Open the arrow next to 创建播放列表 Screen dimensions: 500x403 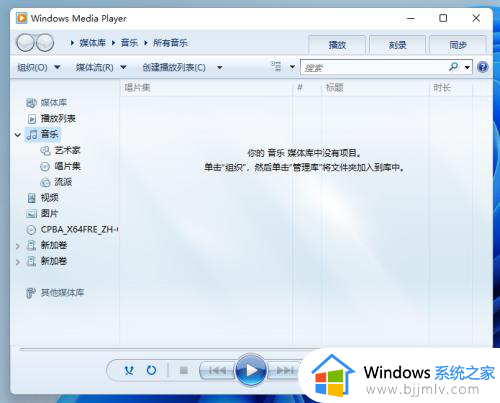220,68
